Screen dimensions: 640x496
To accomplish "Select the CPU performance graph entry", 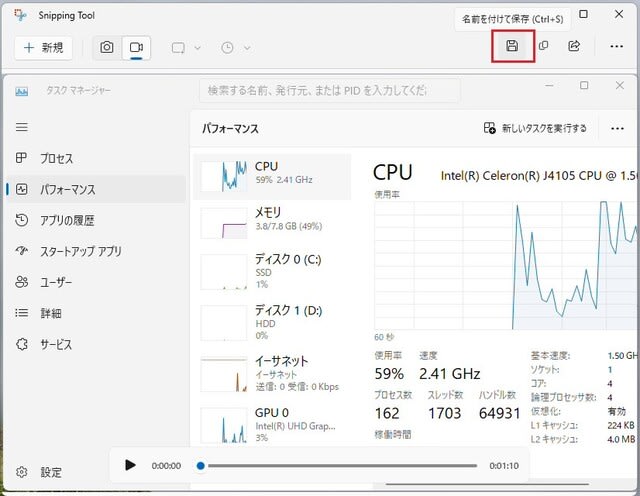I will tap(272, 176).
